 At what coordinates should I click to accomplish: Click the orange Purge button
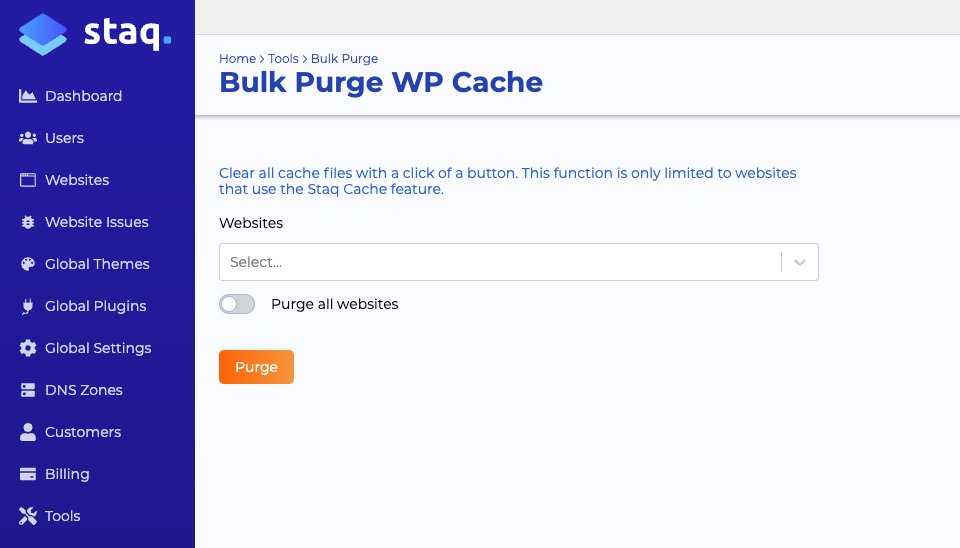tap(257, 367)
